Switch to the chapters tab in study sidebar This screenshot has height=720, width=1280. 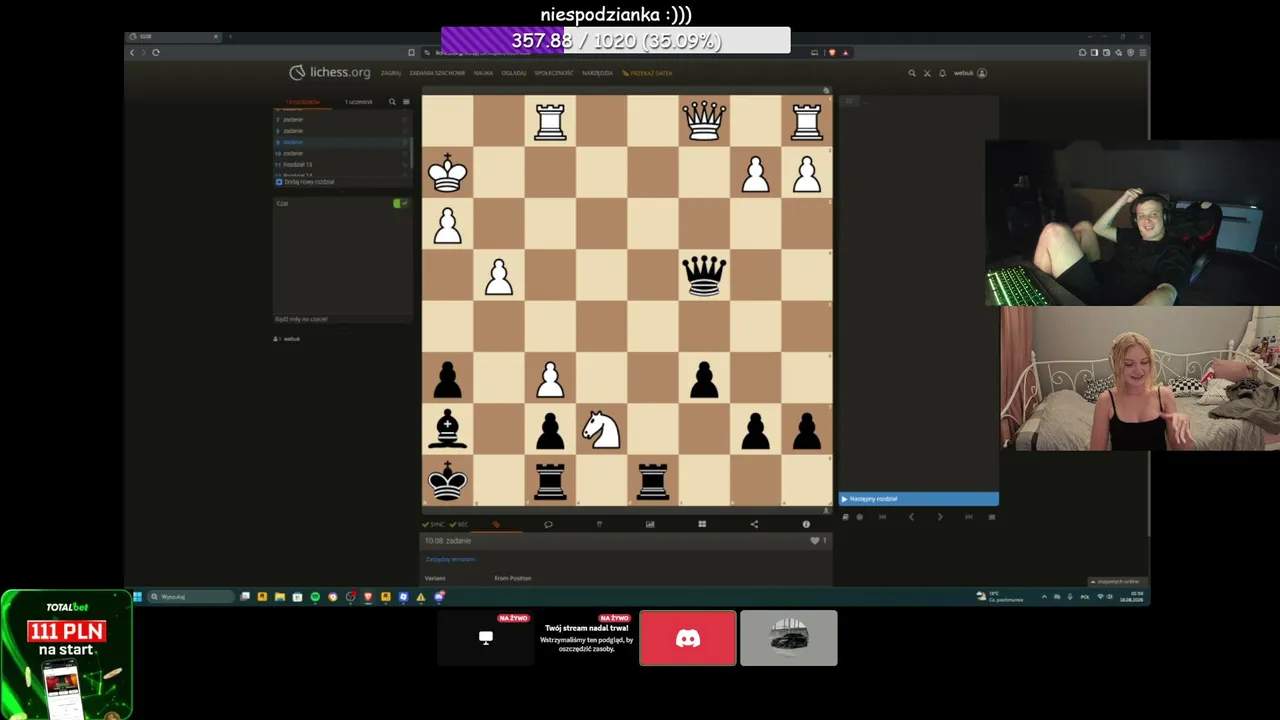(303, 102)
